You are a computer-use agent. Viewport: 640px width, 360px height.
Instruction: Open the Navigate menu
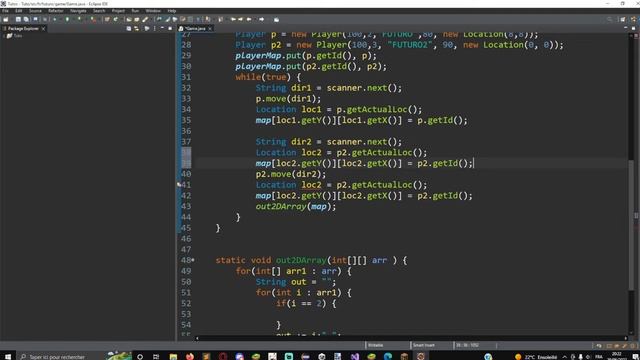click(78, 11)
